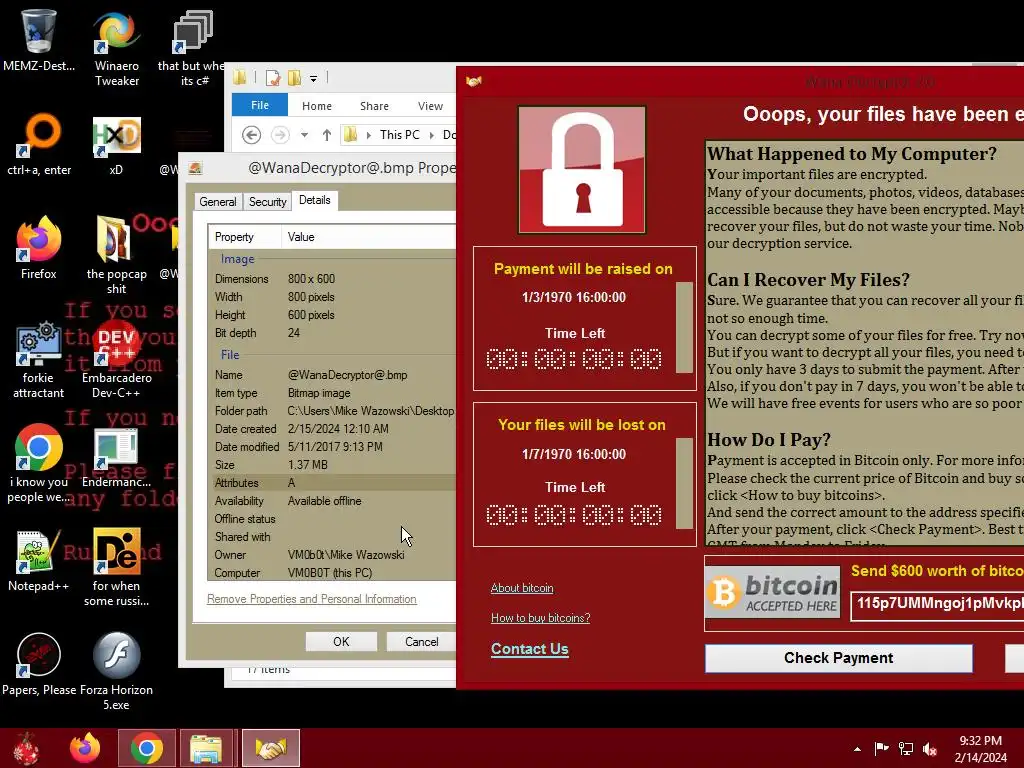Click the Explorer back navigation arrow

click(x=251, y=135)
